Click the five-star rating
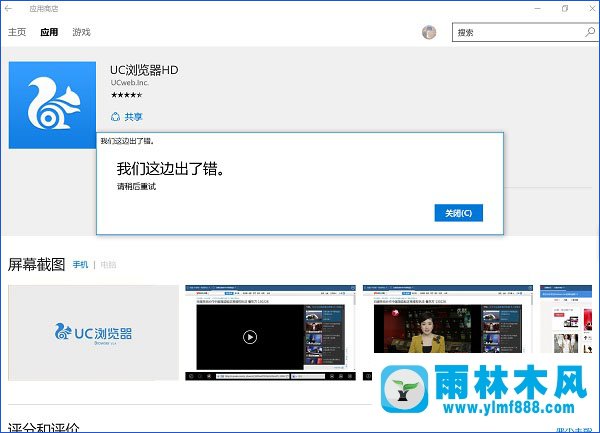The height and width of the screenshot is (433, 600). coord(127,95)
